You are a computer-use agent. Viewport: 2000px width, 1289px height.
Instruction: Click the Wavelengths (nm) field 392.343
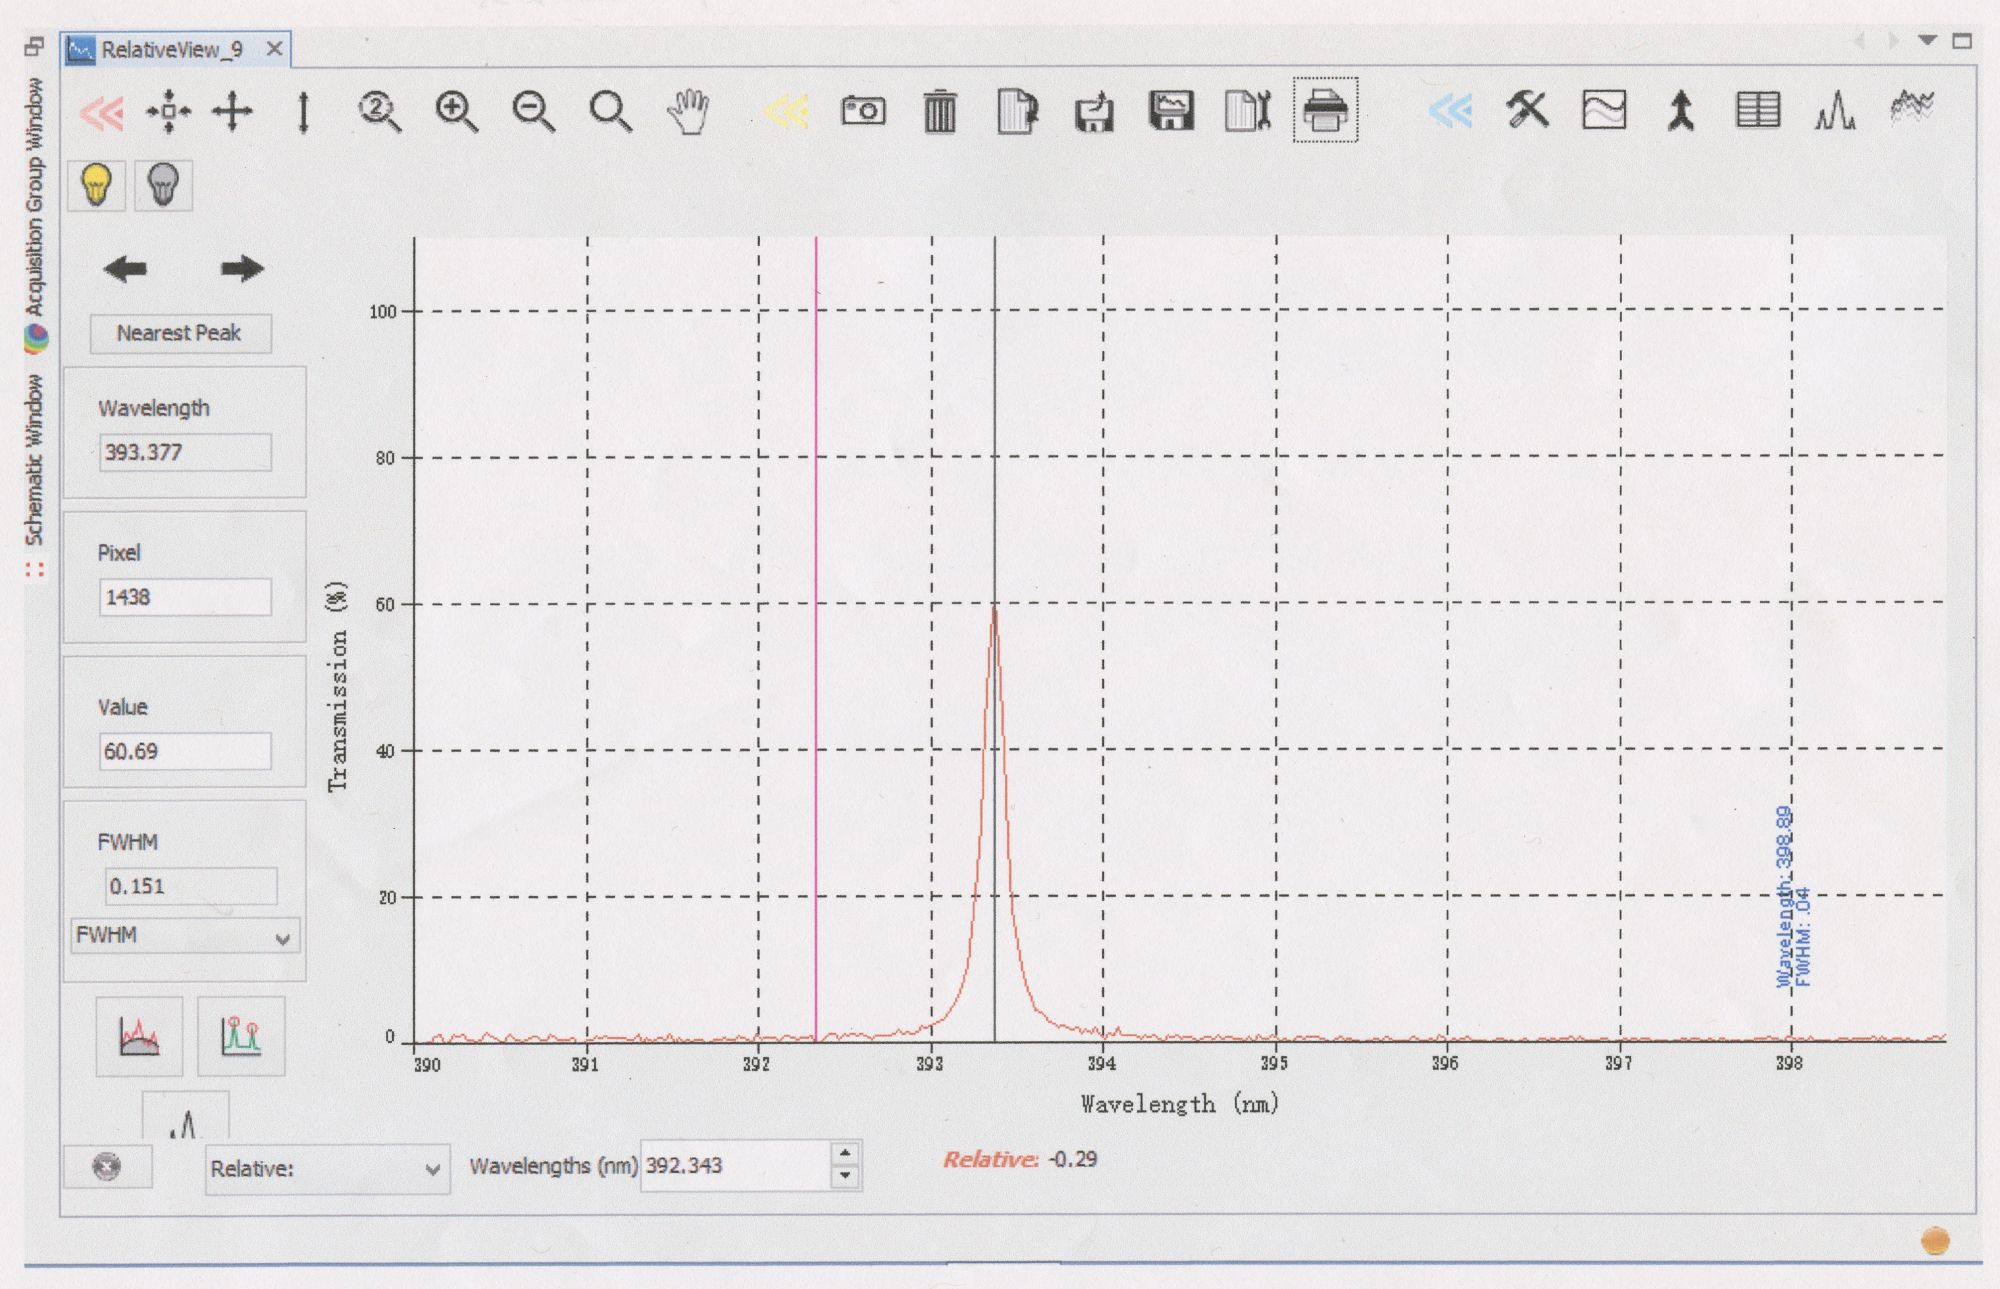[736, 1166]
